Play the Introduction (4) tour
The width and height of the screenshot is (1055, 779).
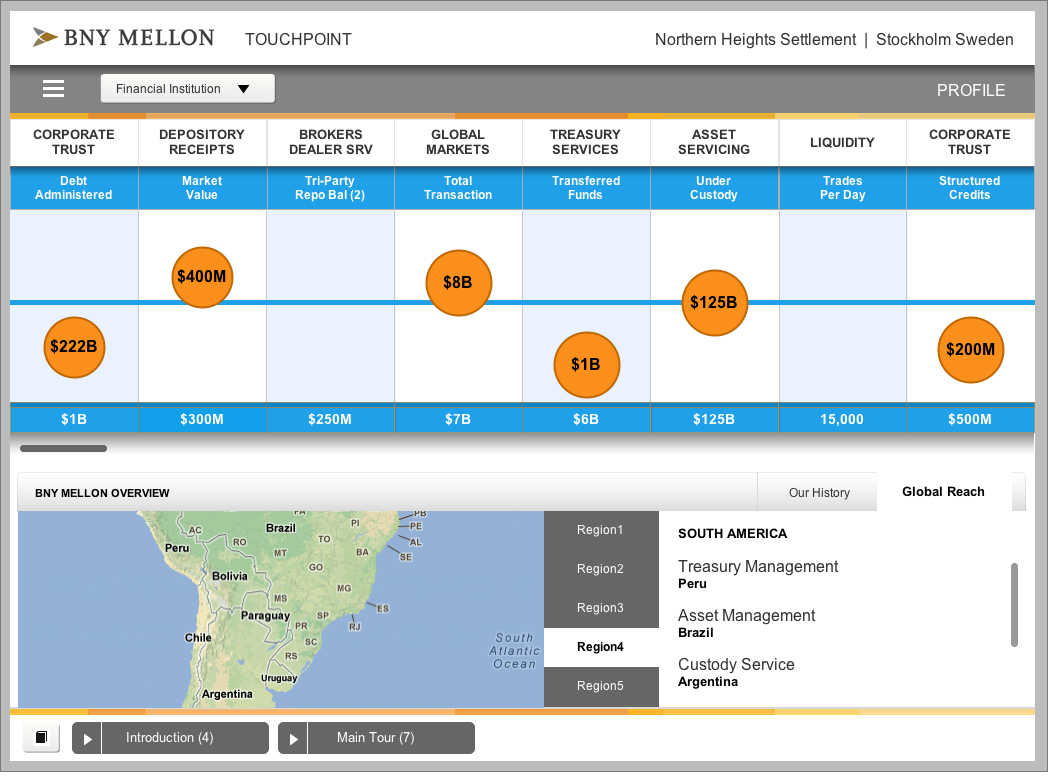tap(87, 739)
